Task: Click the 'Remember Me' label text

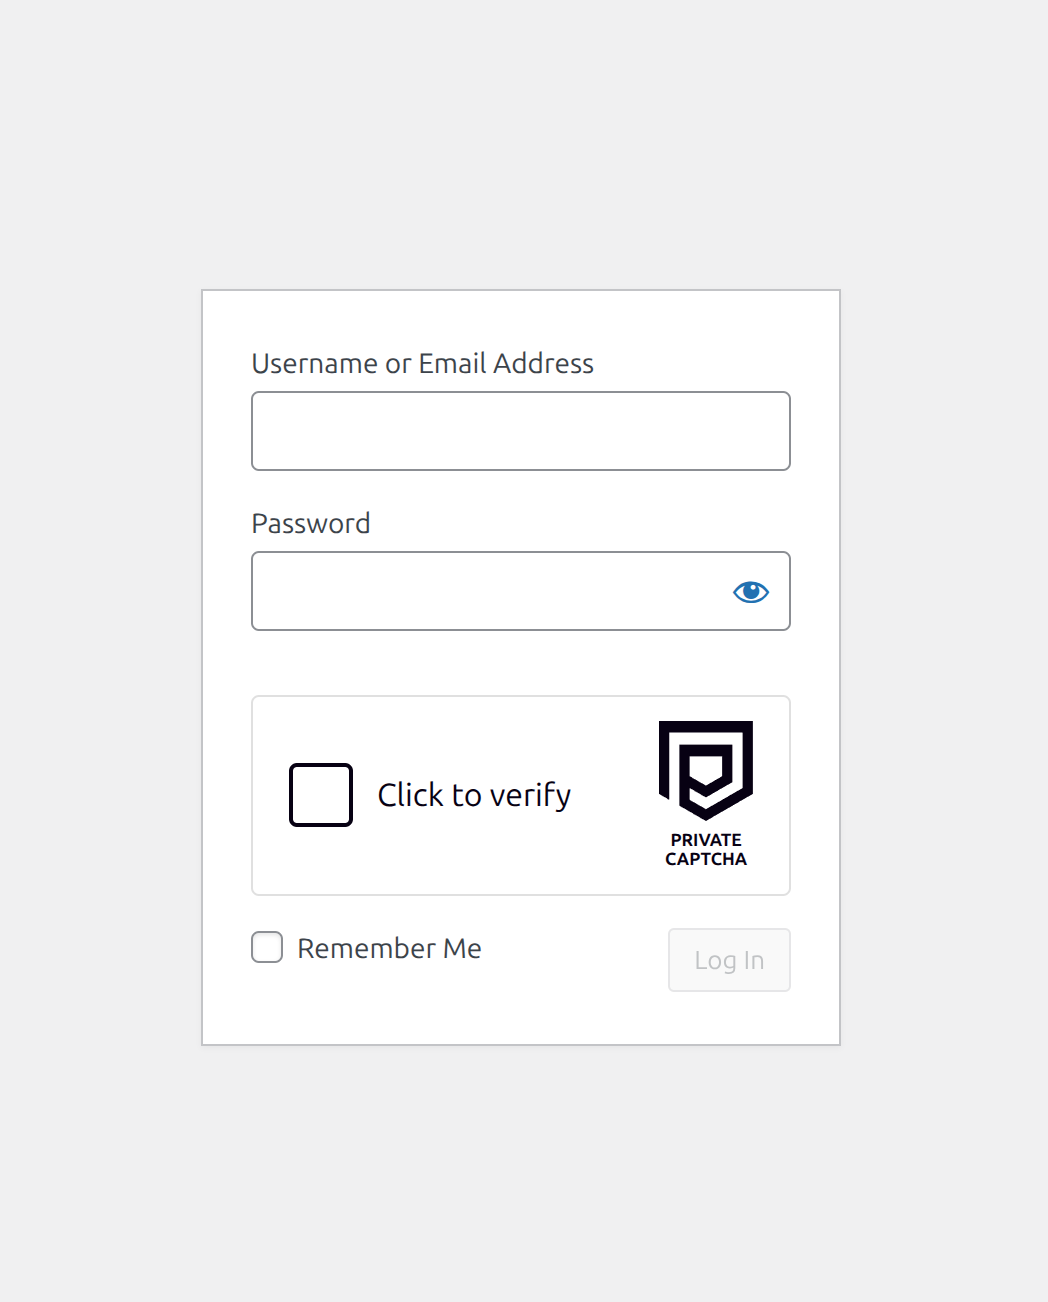Action: pos(389,948)
